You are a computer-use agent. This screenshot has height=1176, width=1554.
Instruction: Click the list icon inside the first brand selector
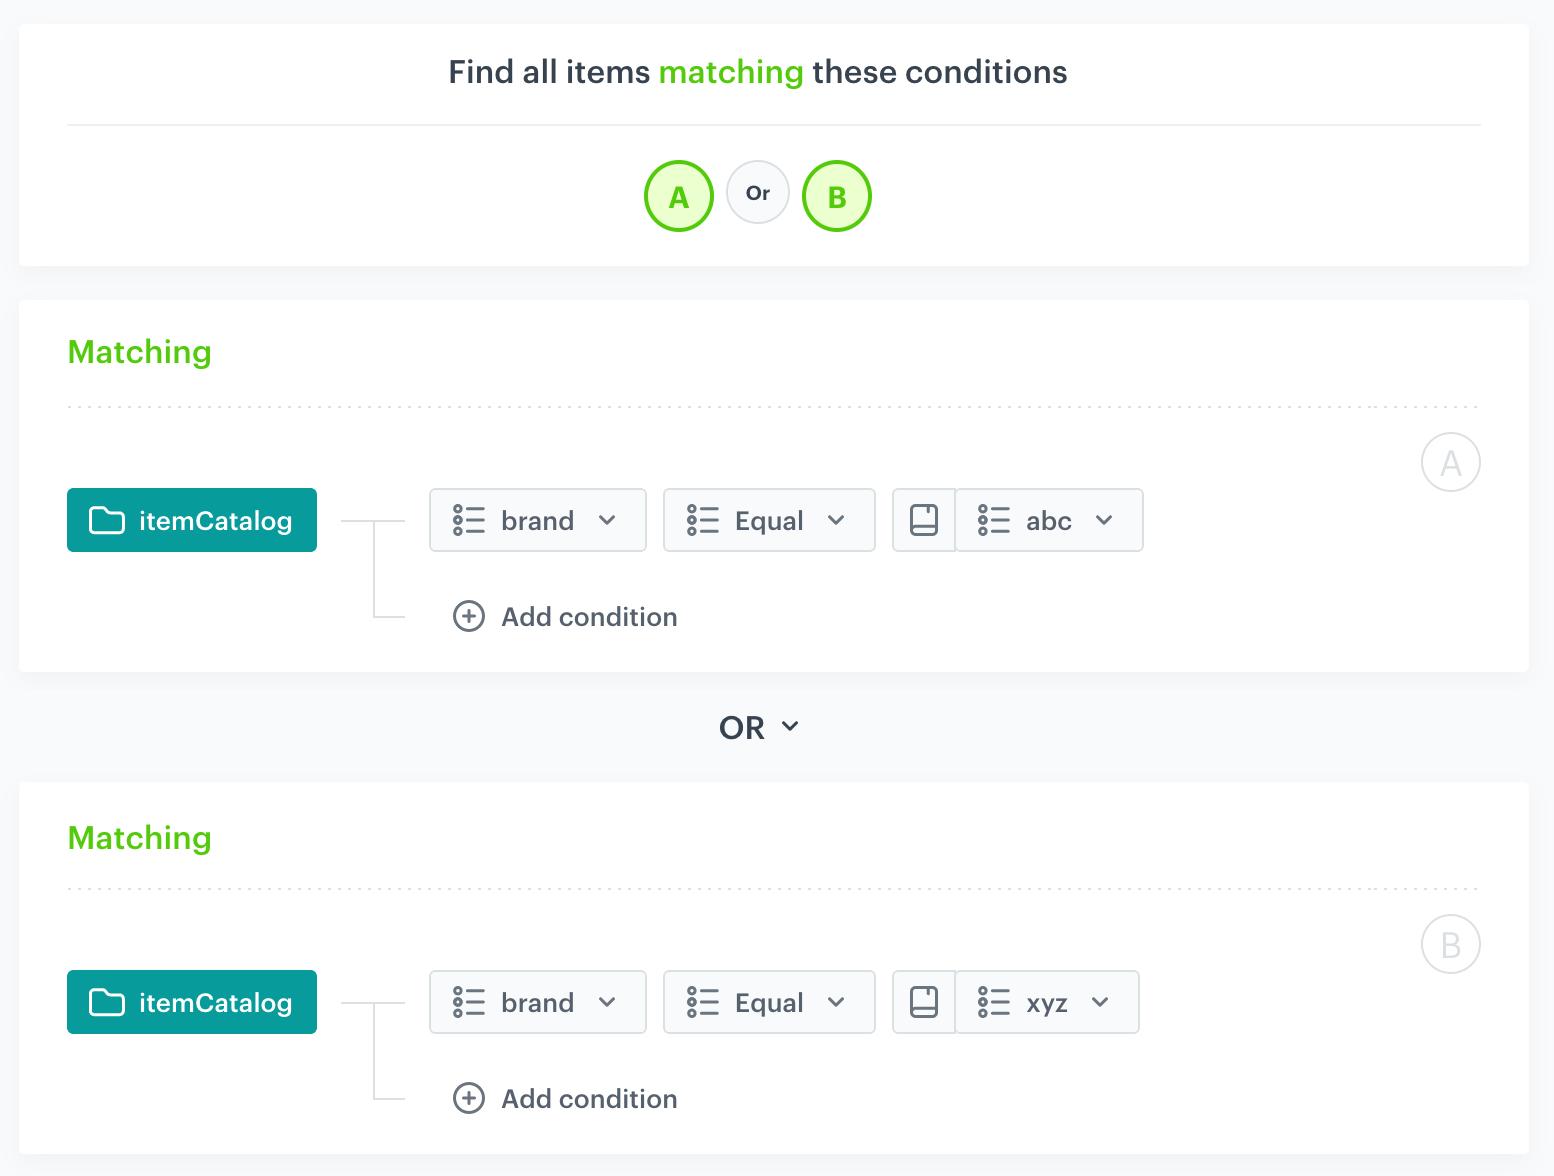pyautogui.click(x=467, y=520)
